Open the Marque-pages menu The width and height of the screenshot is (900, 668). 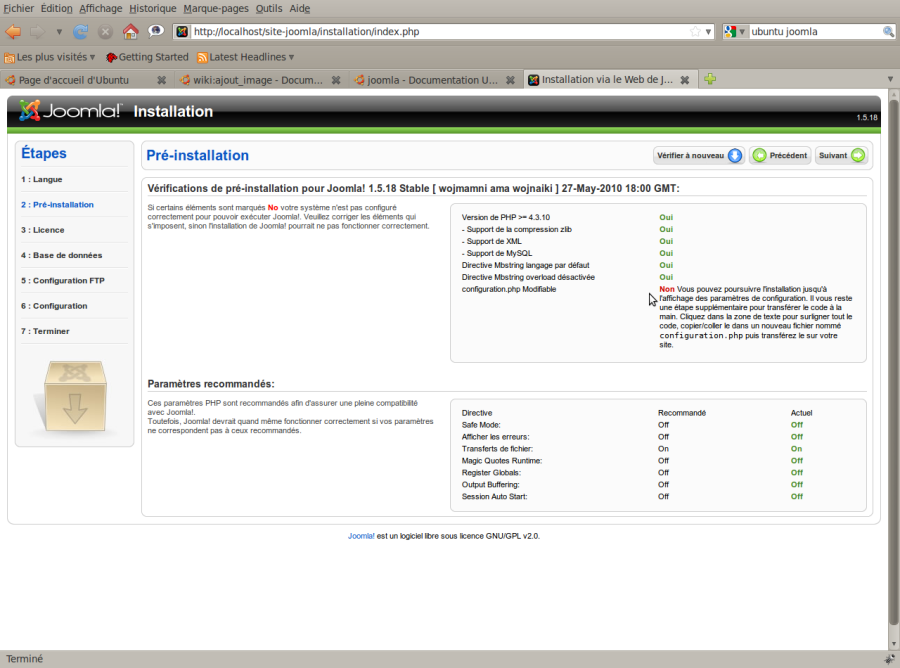pos(216,9)
